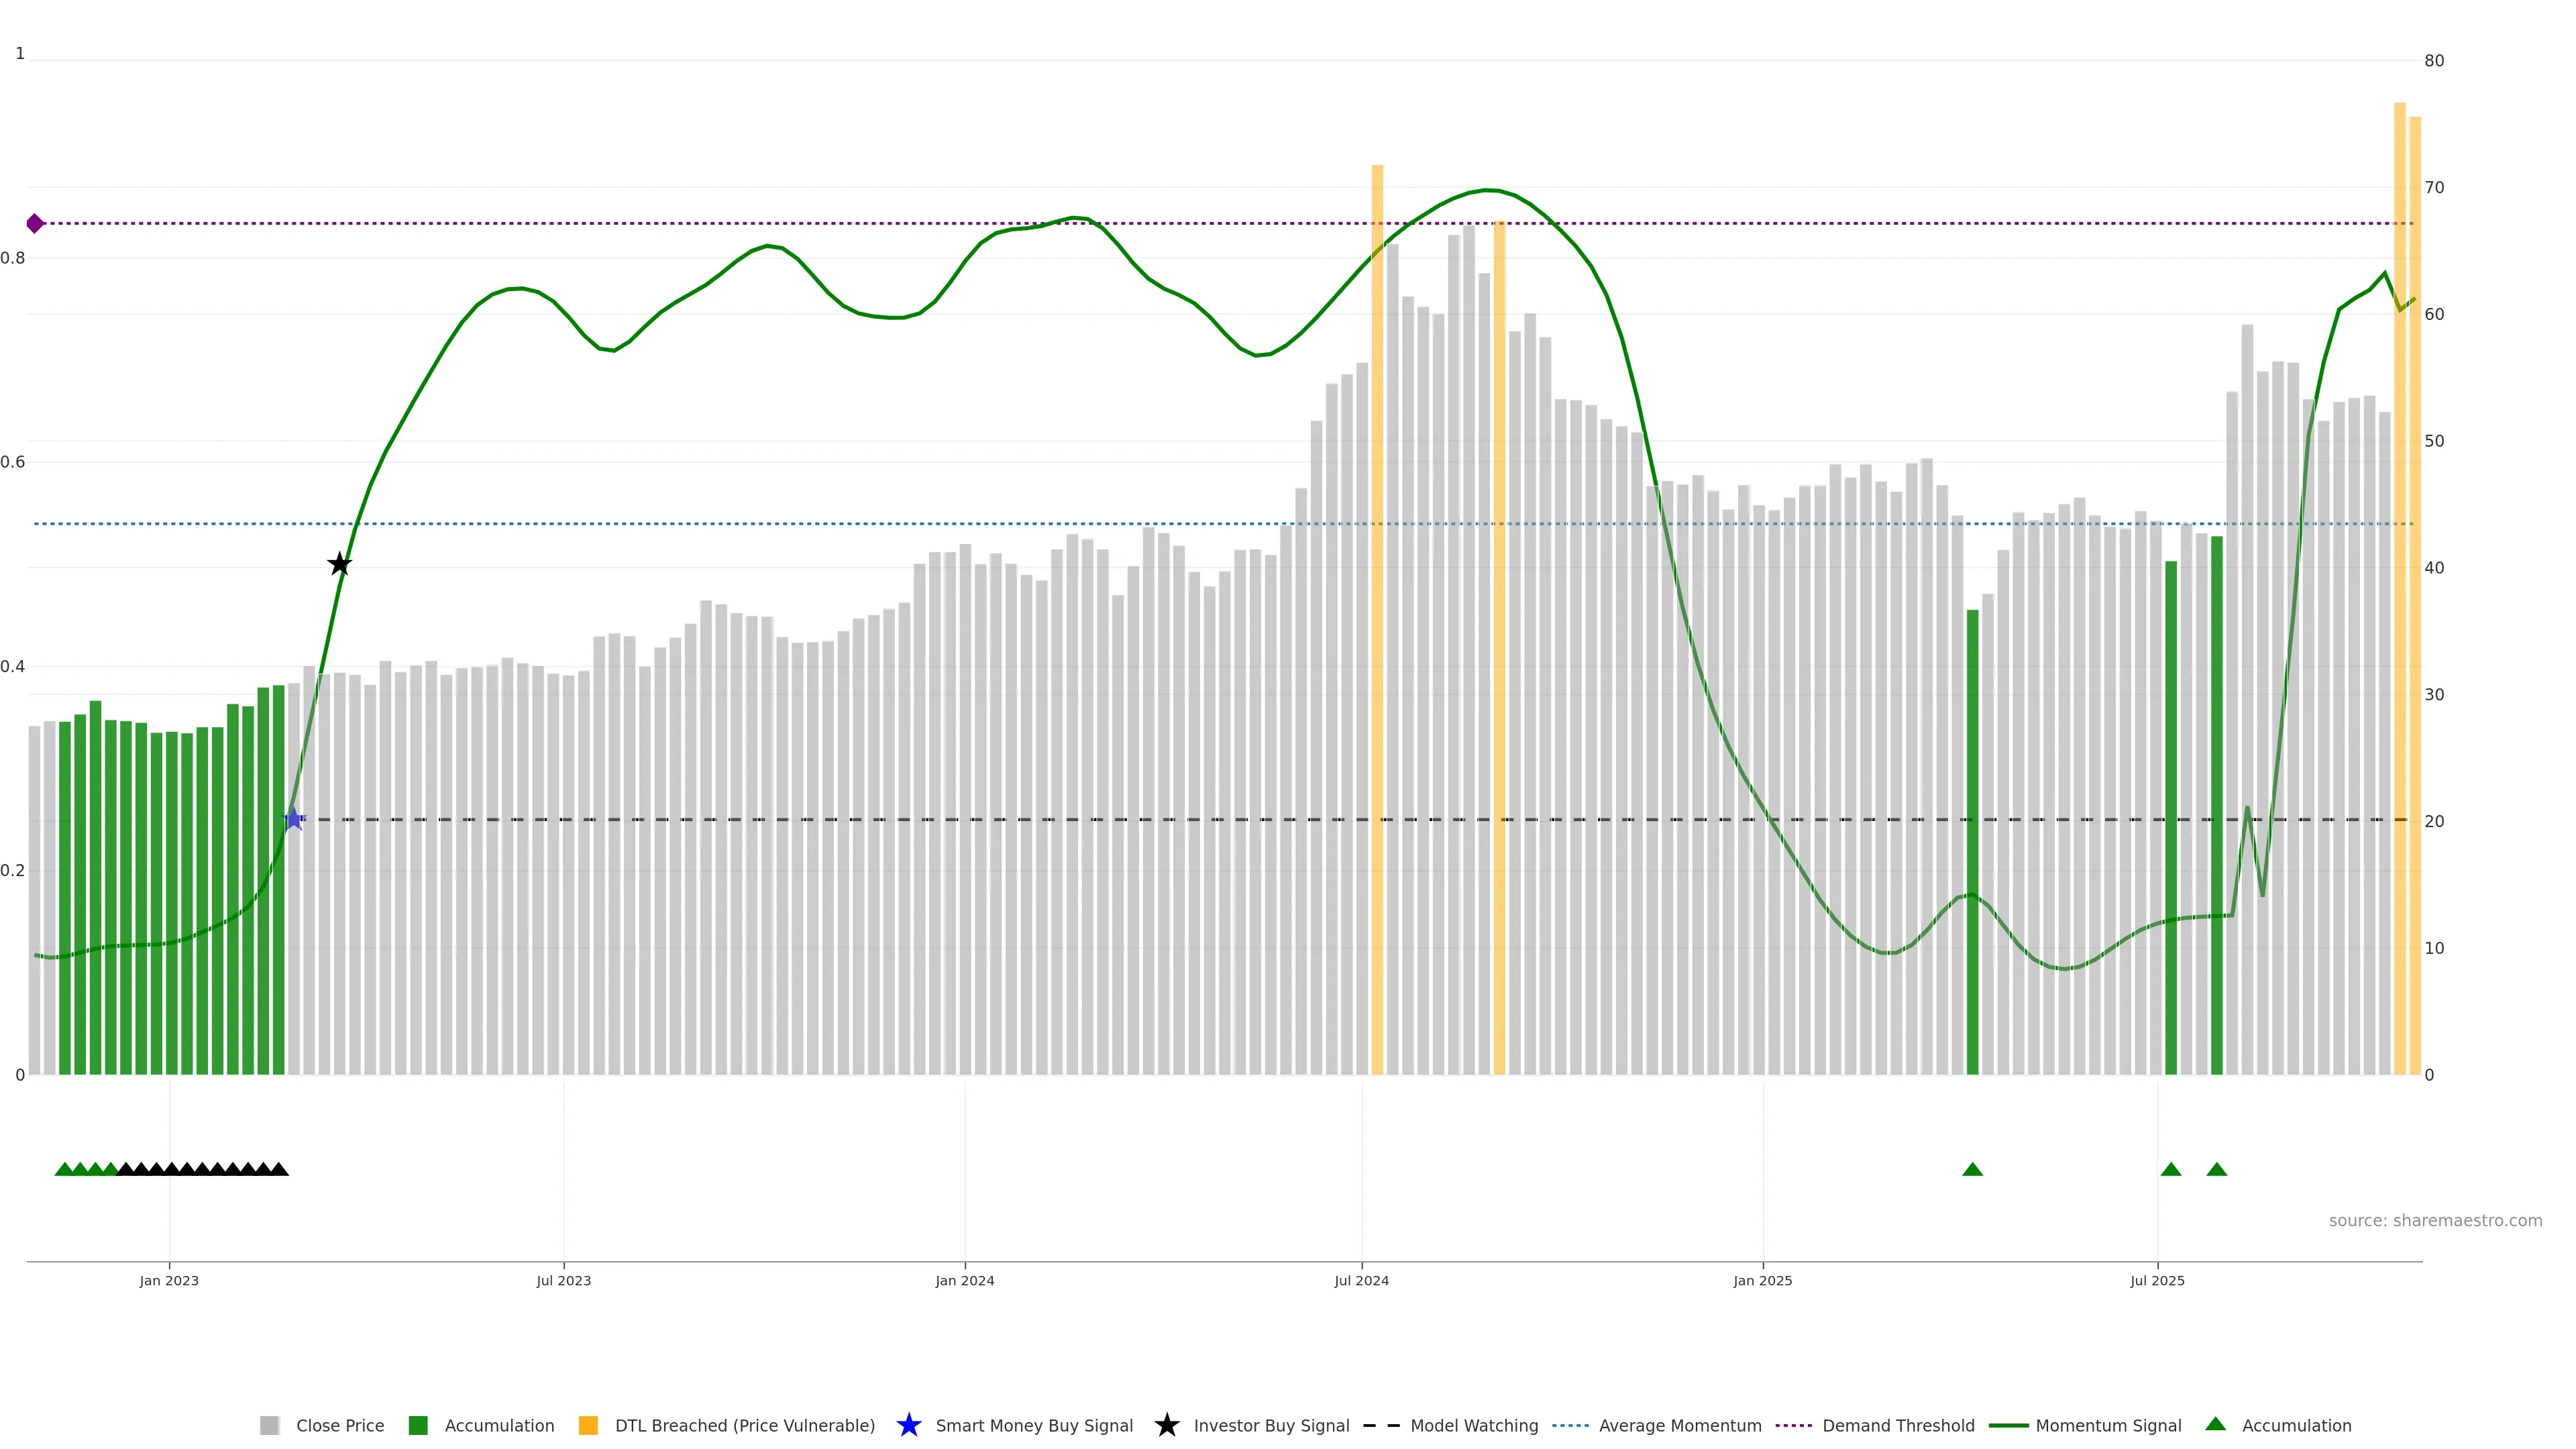The width and height of the screenshot is (2576, 1449).
Task: Click the green Accumulation square swatch
Action: point(418,1425)
